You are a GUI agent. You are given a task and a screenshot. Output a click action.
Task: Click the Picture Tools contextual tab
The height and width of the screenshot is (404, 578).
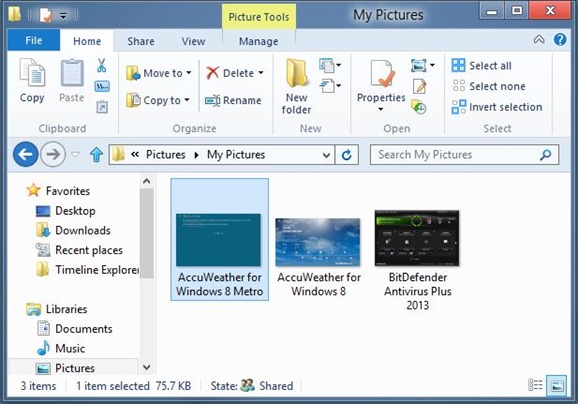coord(259,17)
